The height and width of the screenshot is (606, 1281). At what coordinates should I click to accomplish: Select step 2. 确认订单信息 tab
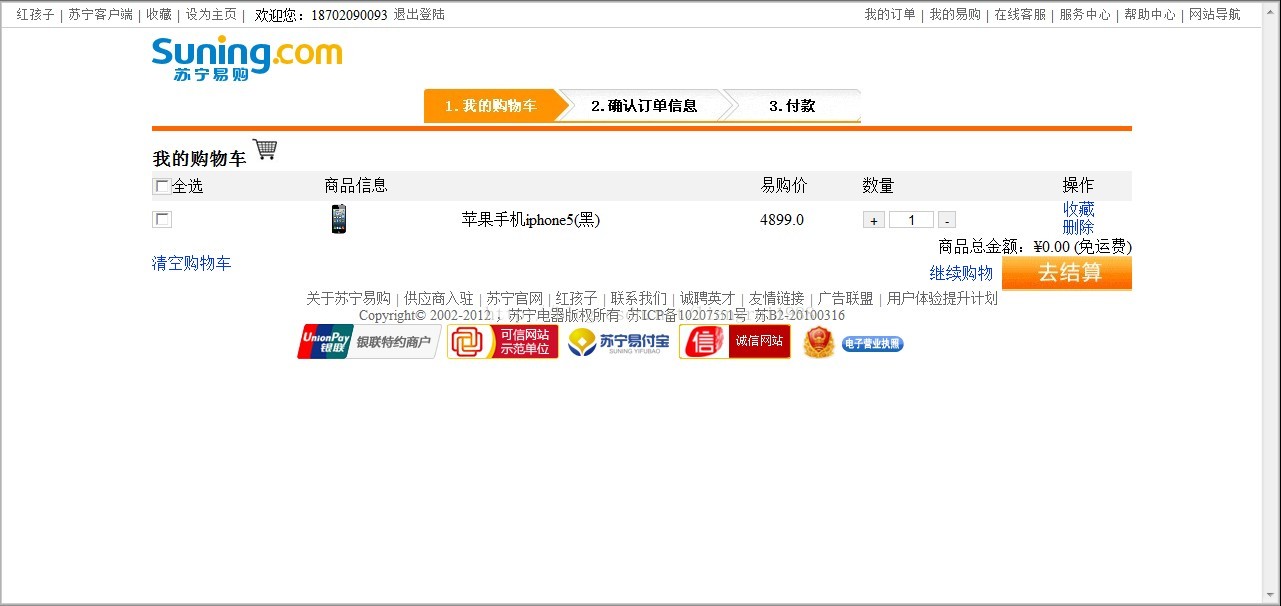point(644,106)
